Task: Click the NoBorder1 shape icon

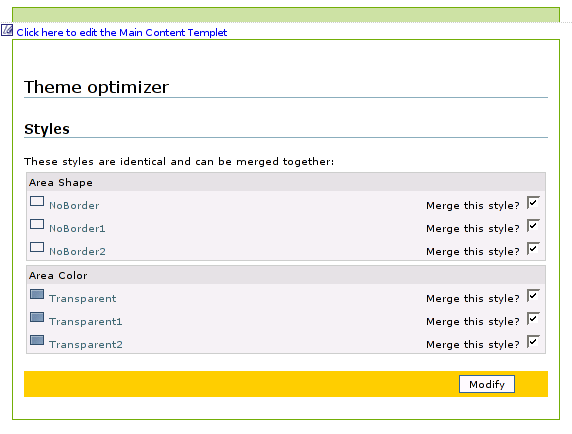Action: 37,224
